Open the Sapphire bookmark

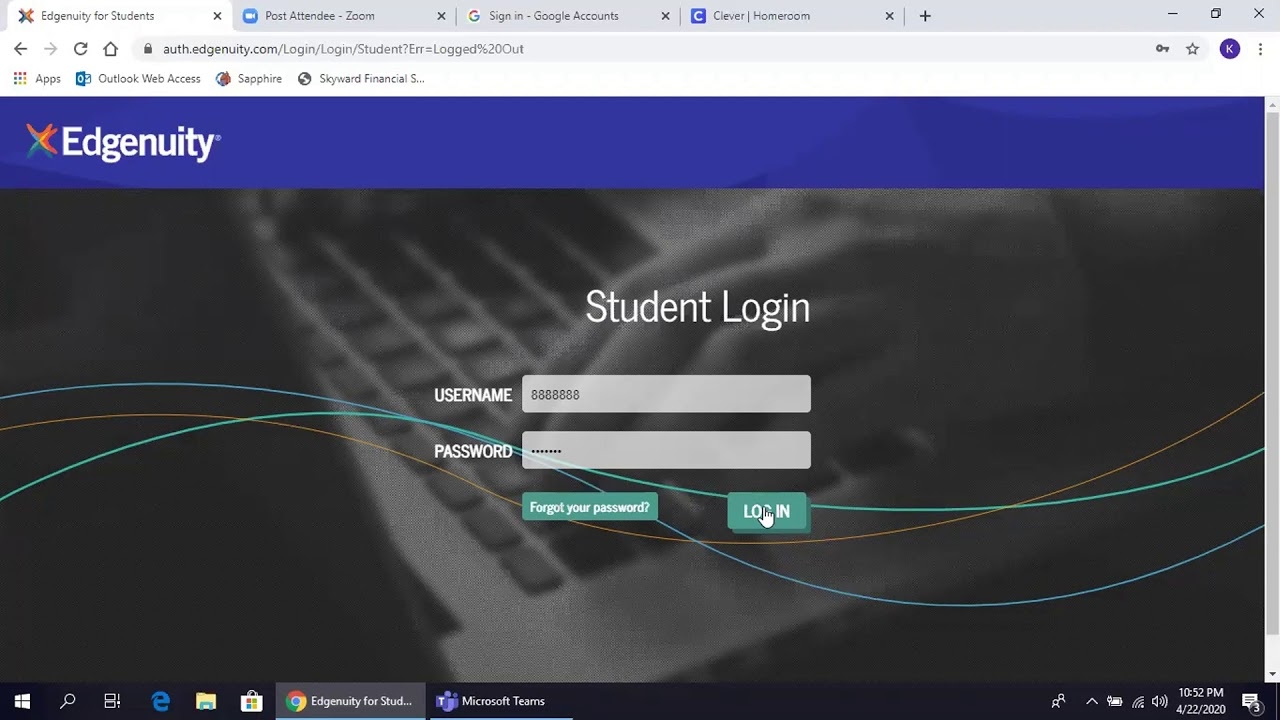click(x=249, y=79)
